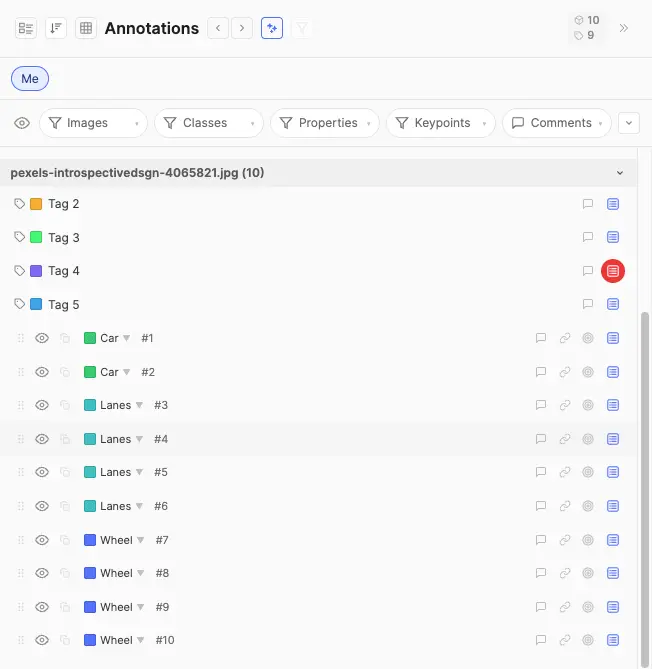Viewport: 652px width, 669px height.
Task: Open the Properties filter dropdown
Action: (x=325, y=123)
